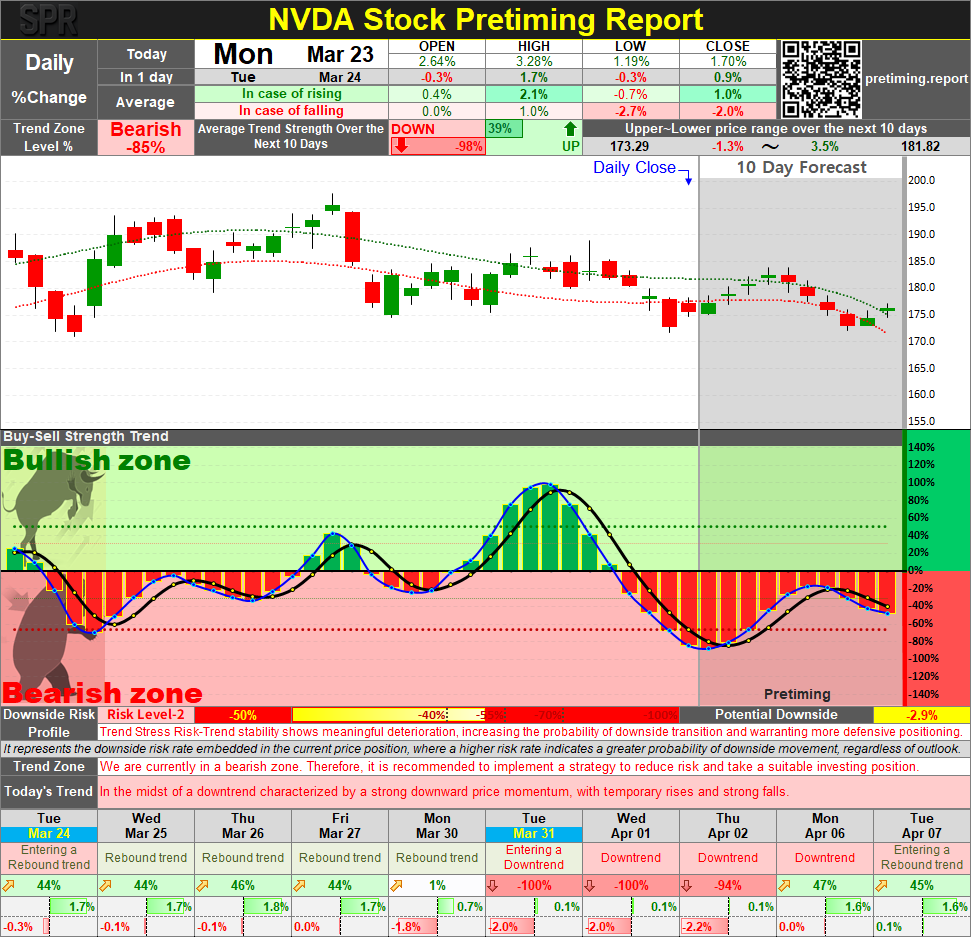Click the Today's Trend description text
The height and width of the screenshot is (937, 971).
[444, 791]
